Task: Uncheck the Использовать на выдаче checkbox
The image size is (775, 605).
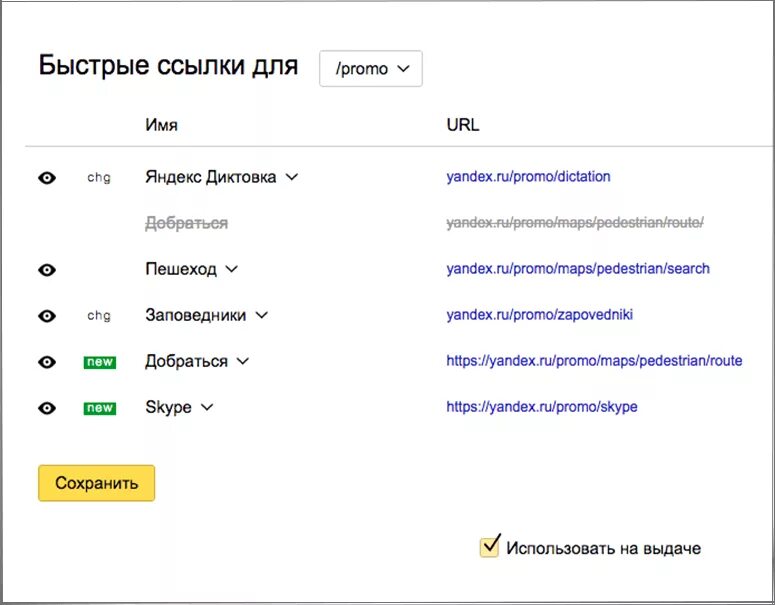Action: point(490,546)
